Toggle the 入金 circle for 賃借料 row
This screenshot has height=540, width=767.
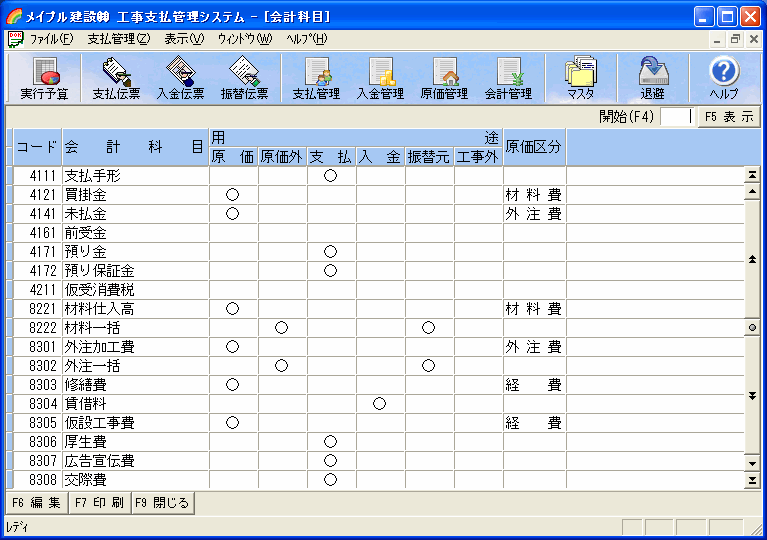click(380, 404)
